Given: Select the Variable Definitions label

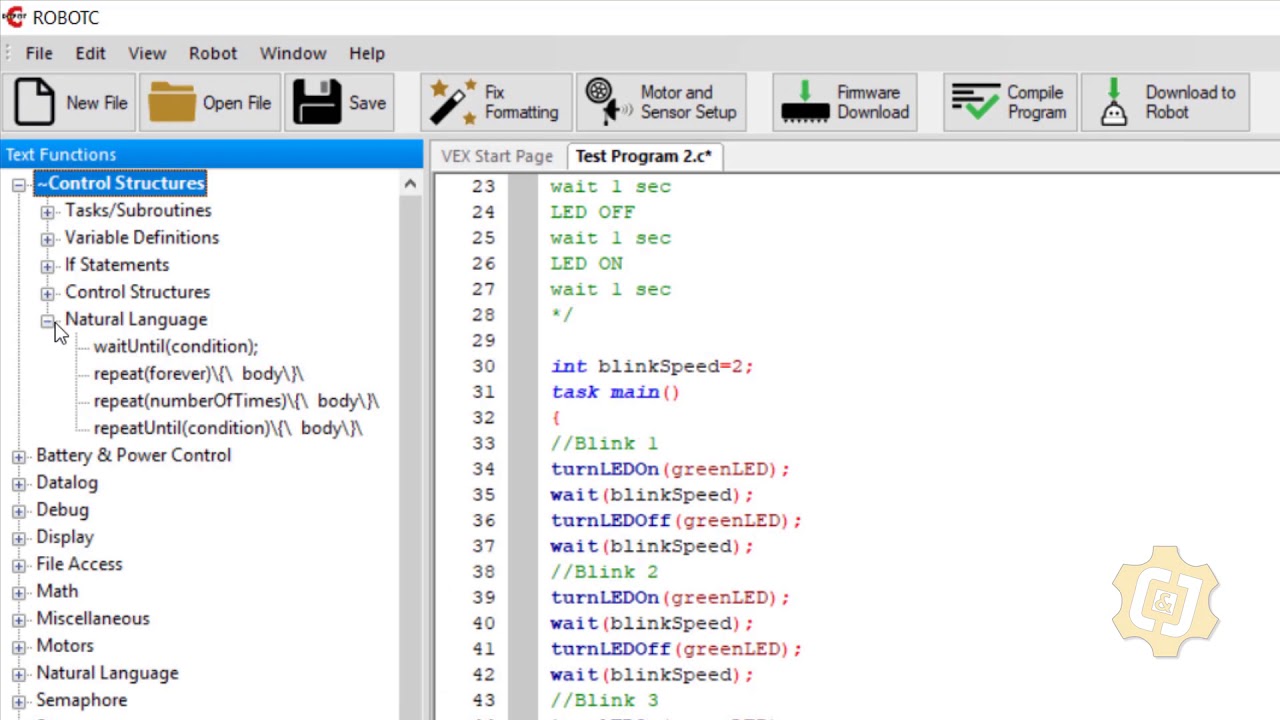Looking at the screenshot, I should coord(142,237).
